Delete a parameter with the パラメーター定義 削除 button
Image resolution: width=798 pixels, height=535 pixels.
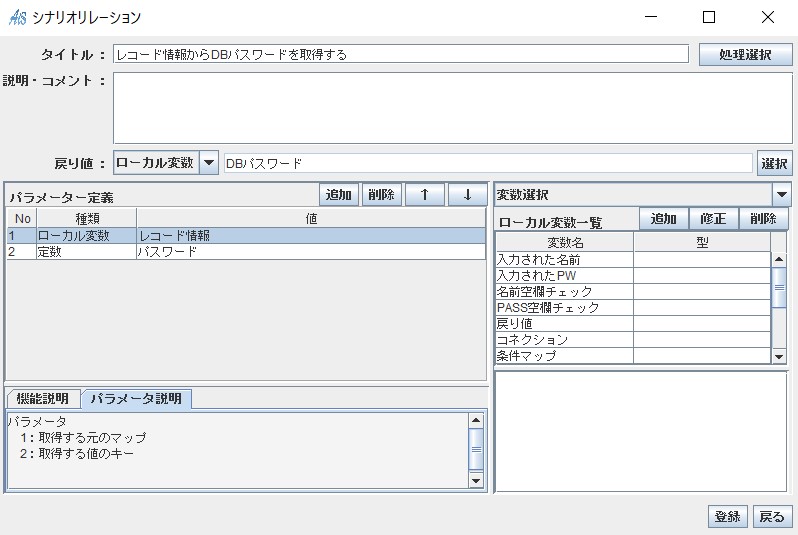pos(382,195)
